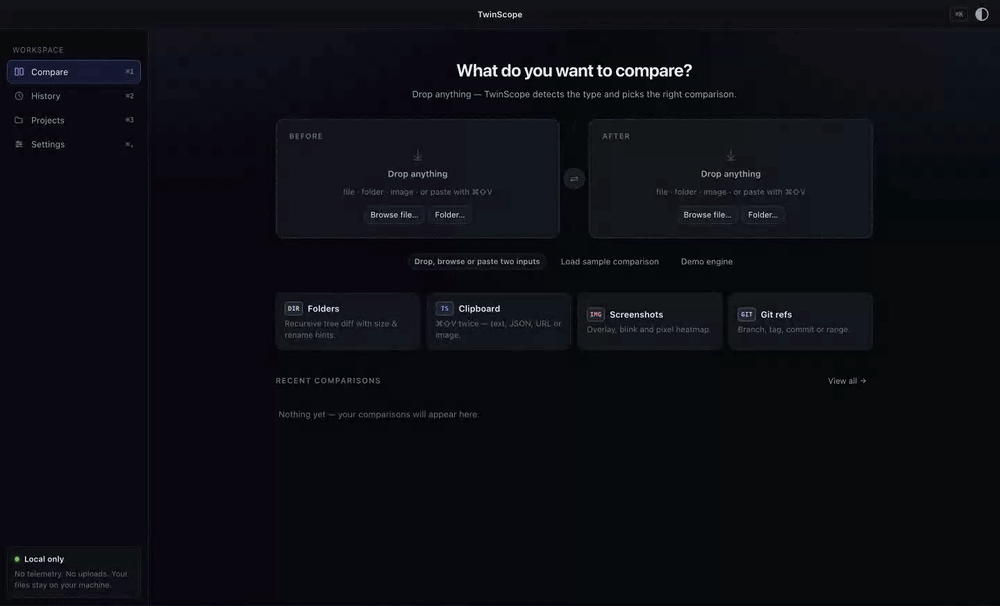Swap Before and After inputs
1000x606 pixels.
574,179
